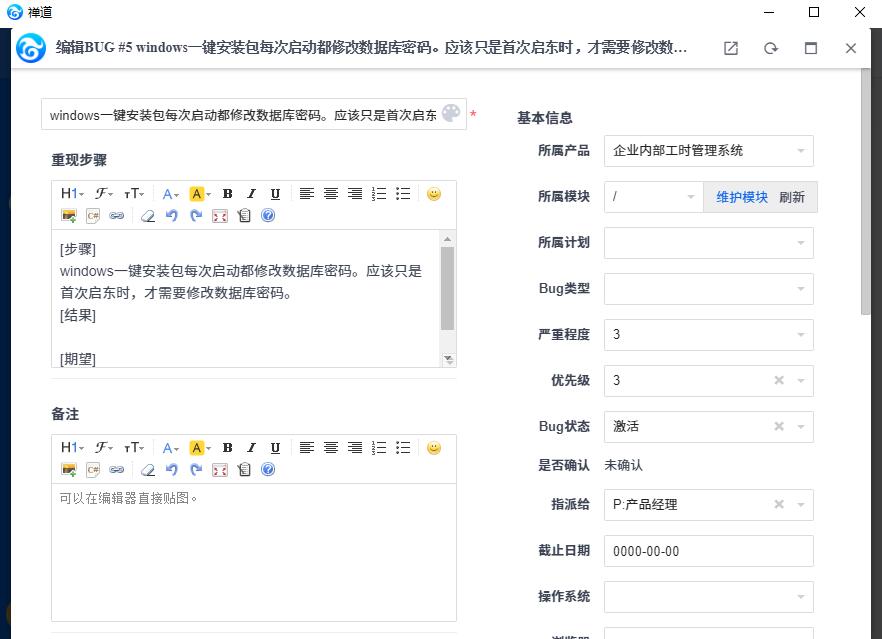Viewport: 882px width, 639px height.
Task: Open emoticon picker in 重现步骤 editor
Action: [x=434, y=194]
